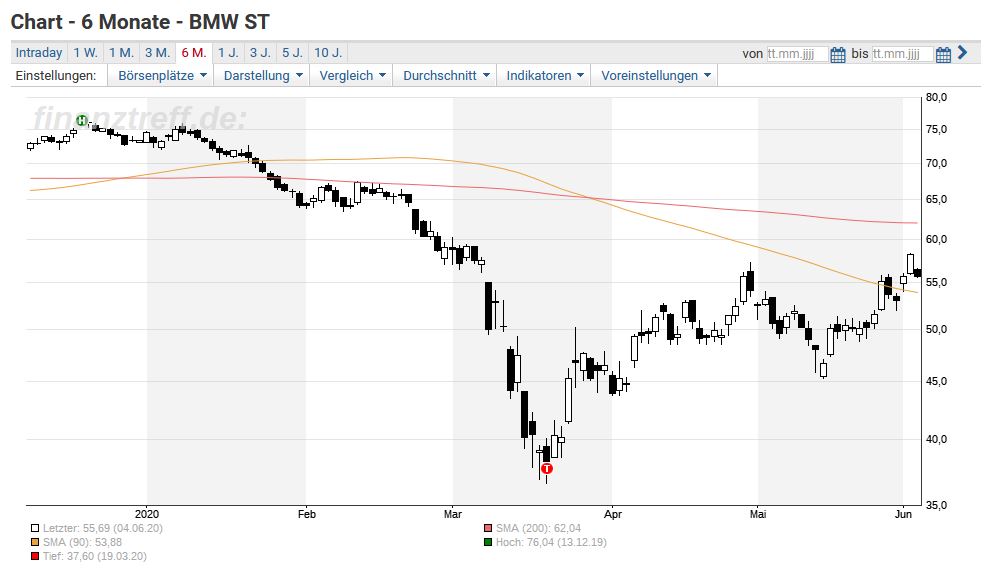
Task: Click the legend text 'SMA (90): 53,88'
Action: (82, 542)
